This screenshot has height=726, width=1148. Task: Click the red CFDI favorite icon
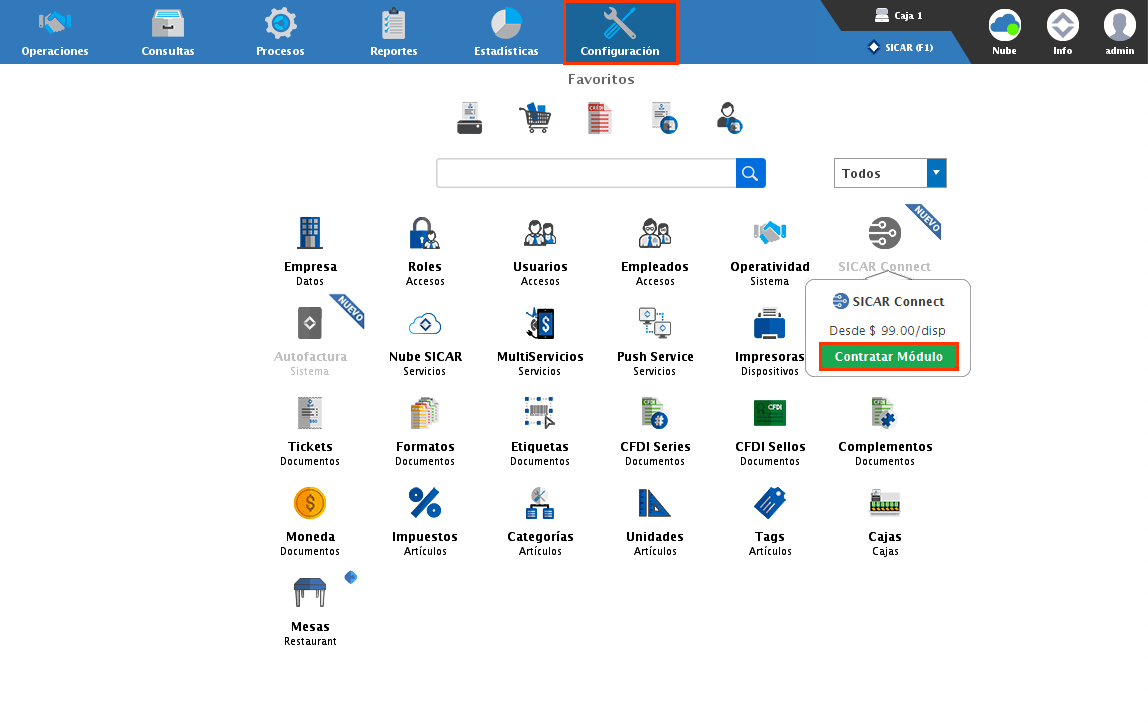tap(599, 118)
